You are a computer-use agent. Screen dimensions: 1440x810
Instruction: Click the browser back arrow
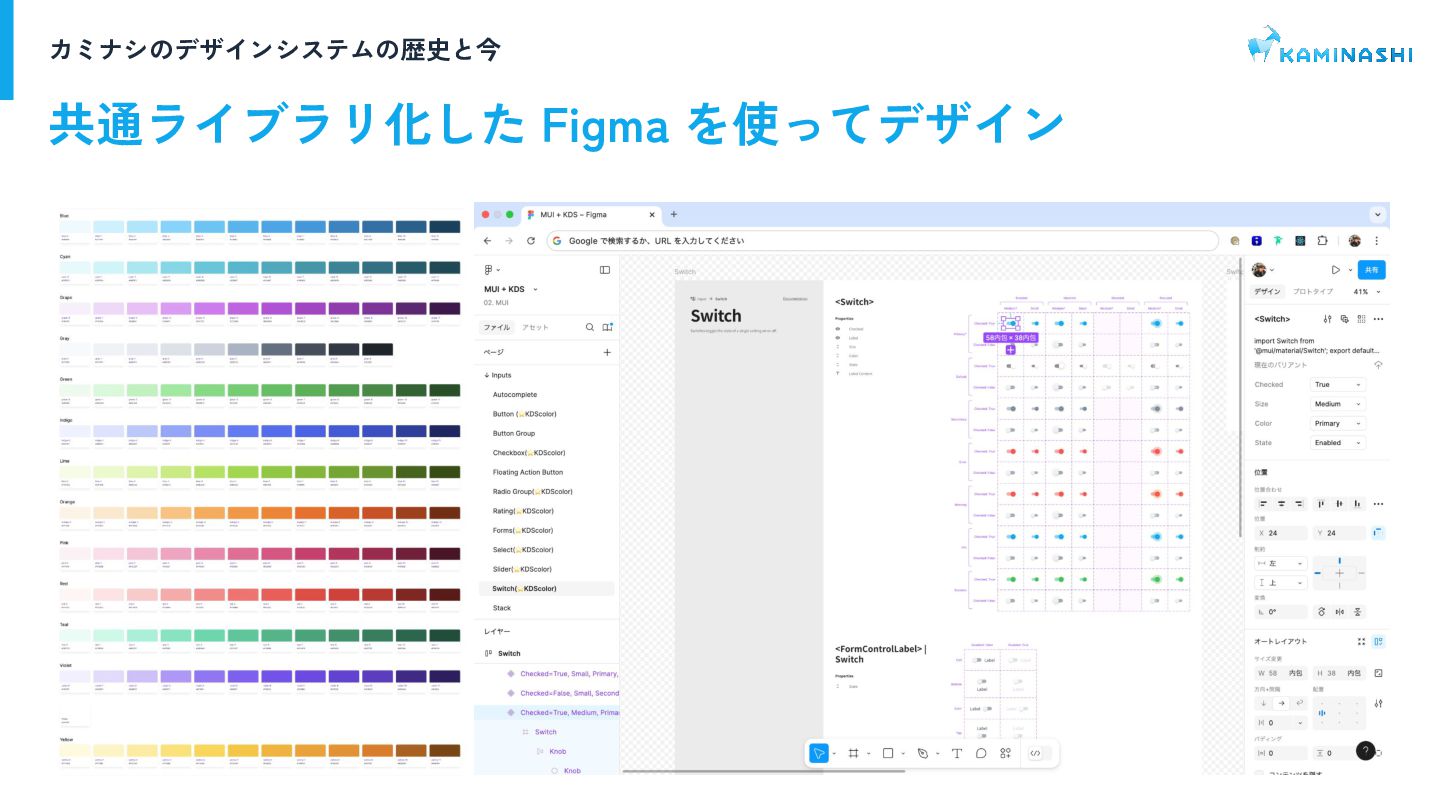(x=488, y=241)
